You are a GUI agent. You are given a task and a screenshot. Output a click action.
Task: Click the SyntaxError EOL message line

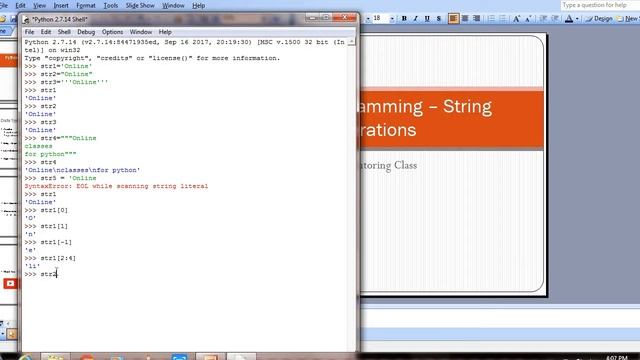[116, 186]
